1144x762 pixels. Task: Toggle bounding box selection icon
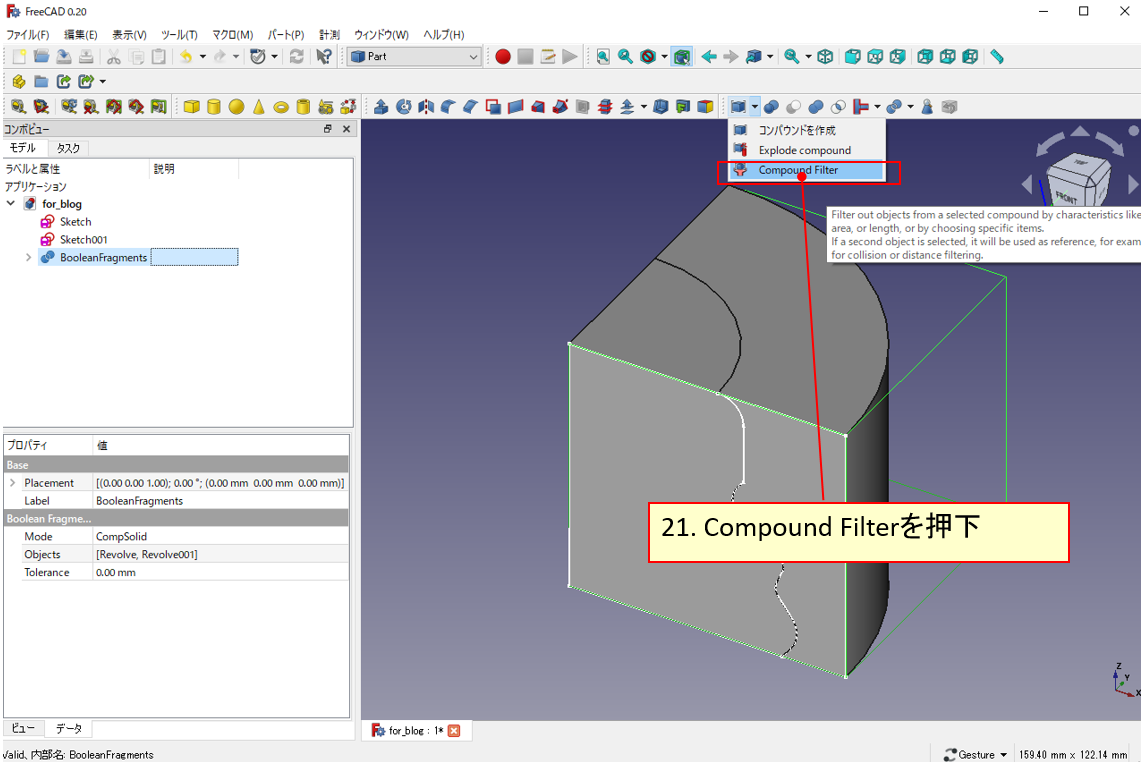point(681,56)
